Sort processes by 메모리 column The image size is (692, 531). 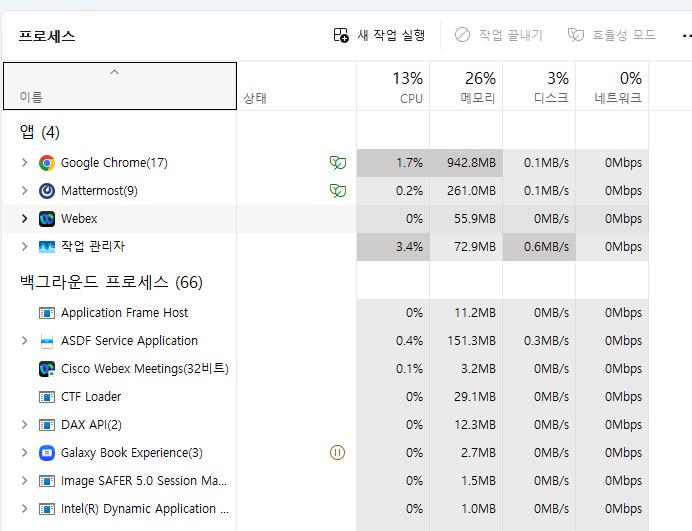coord(466,86)
